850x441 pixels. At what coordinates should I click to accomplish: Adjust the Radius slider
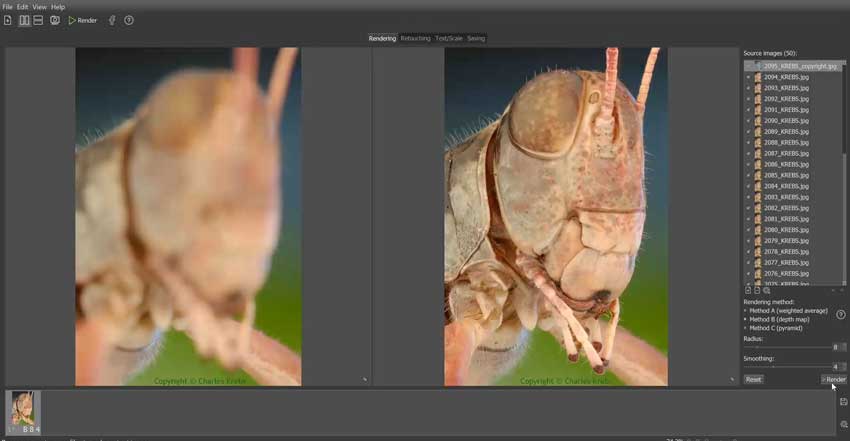coord(787,347)
